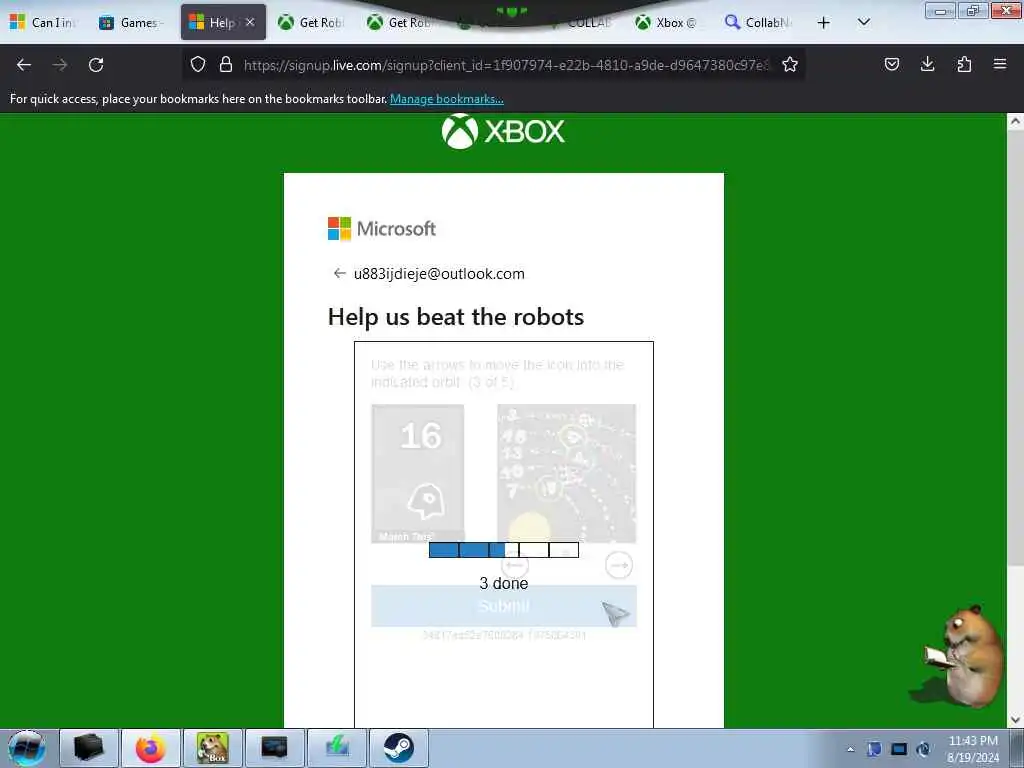
Task: Open the black box taskbar application
Action: click(x=89, y=748)
